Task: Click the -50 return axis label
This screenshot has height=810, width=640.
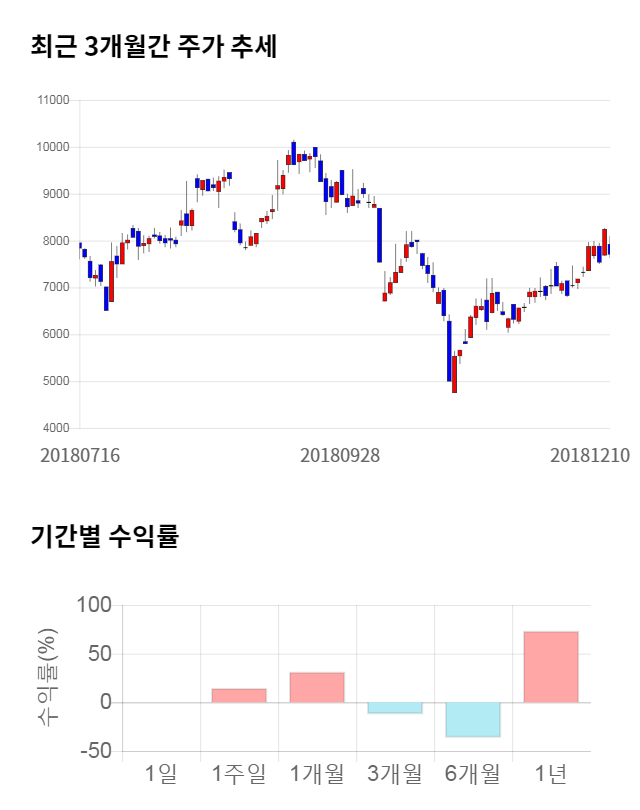Action: coord(94,751)
